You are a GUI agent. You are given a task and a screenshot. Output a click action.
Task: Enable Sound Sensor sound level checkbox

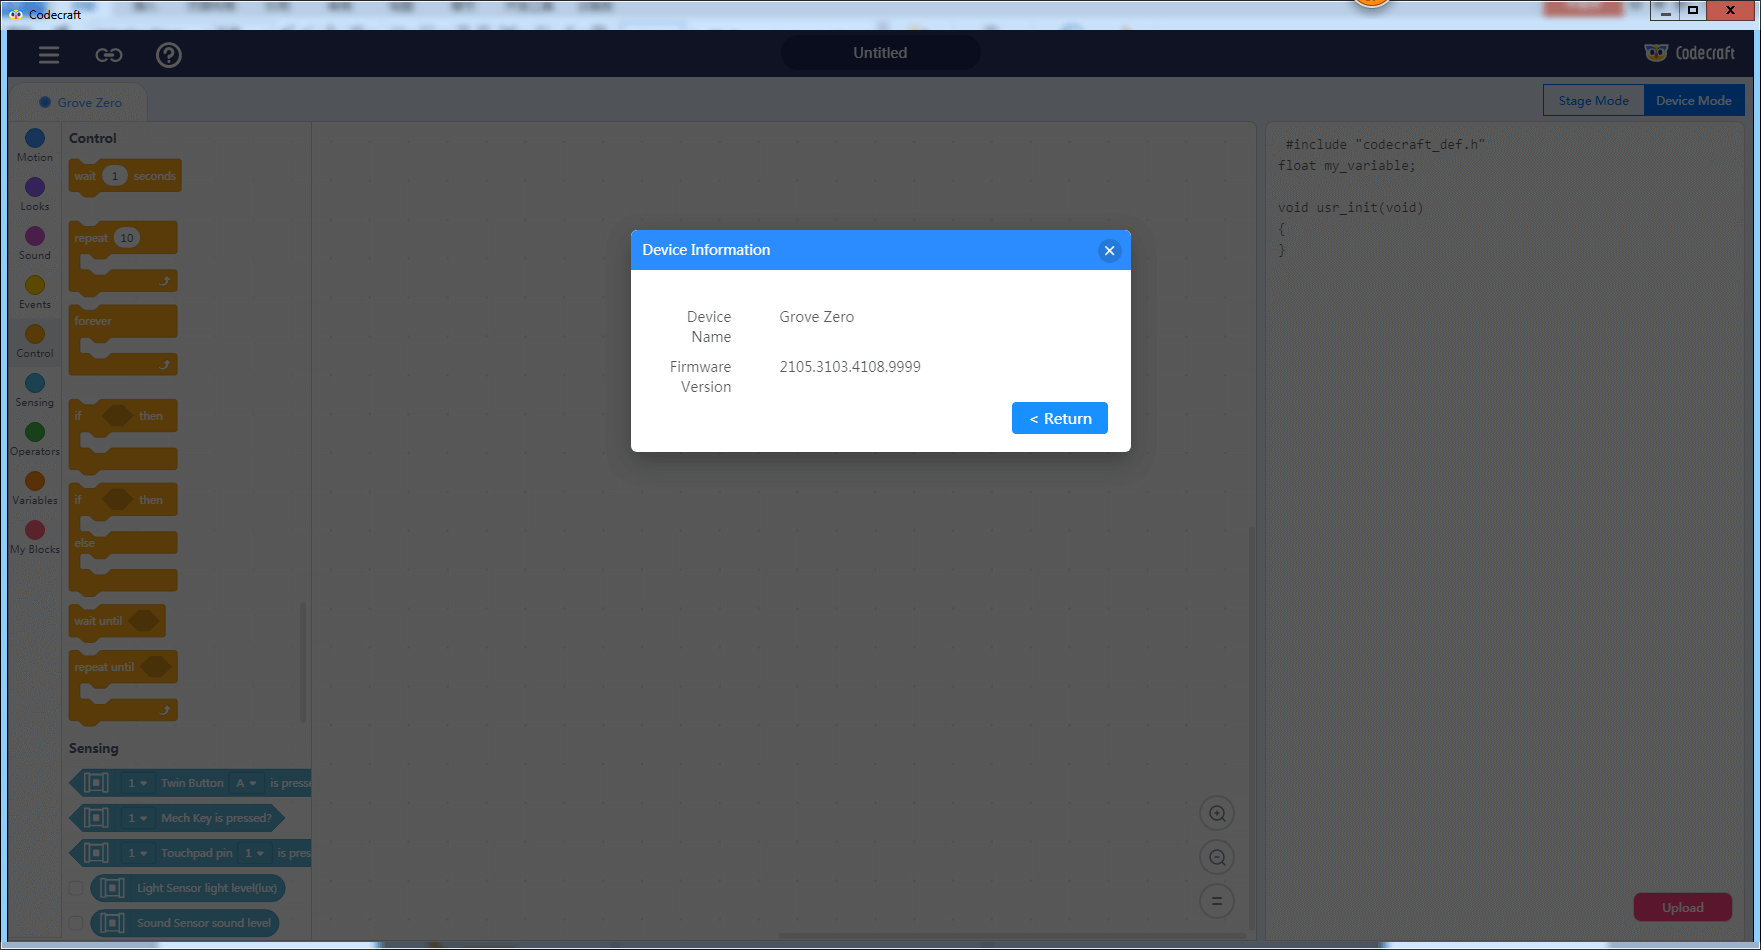76,923
